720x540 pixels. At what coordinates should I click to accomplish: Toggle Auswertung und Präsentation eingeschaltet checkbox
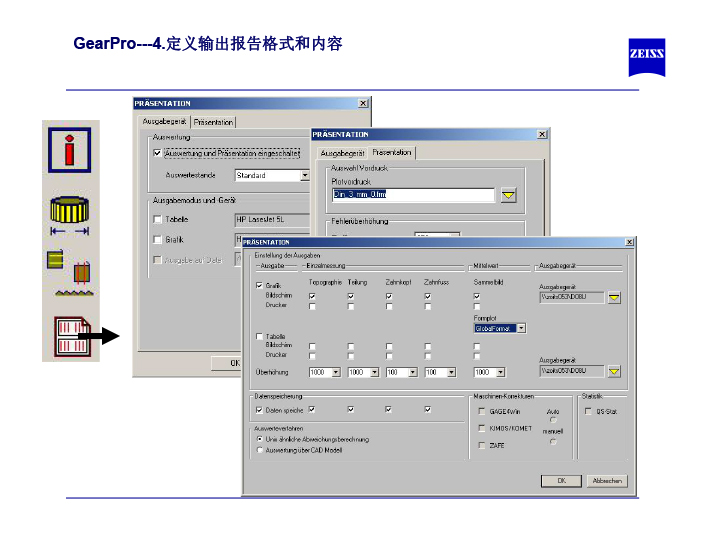coord(157,153)
